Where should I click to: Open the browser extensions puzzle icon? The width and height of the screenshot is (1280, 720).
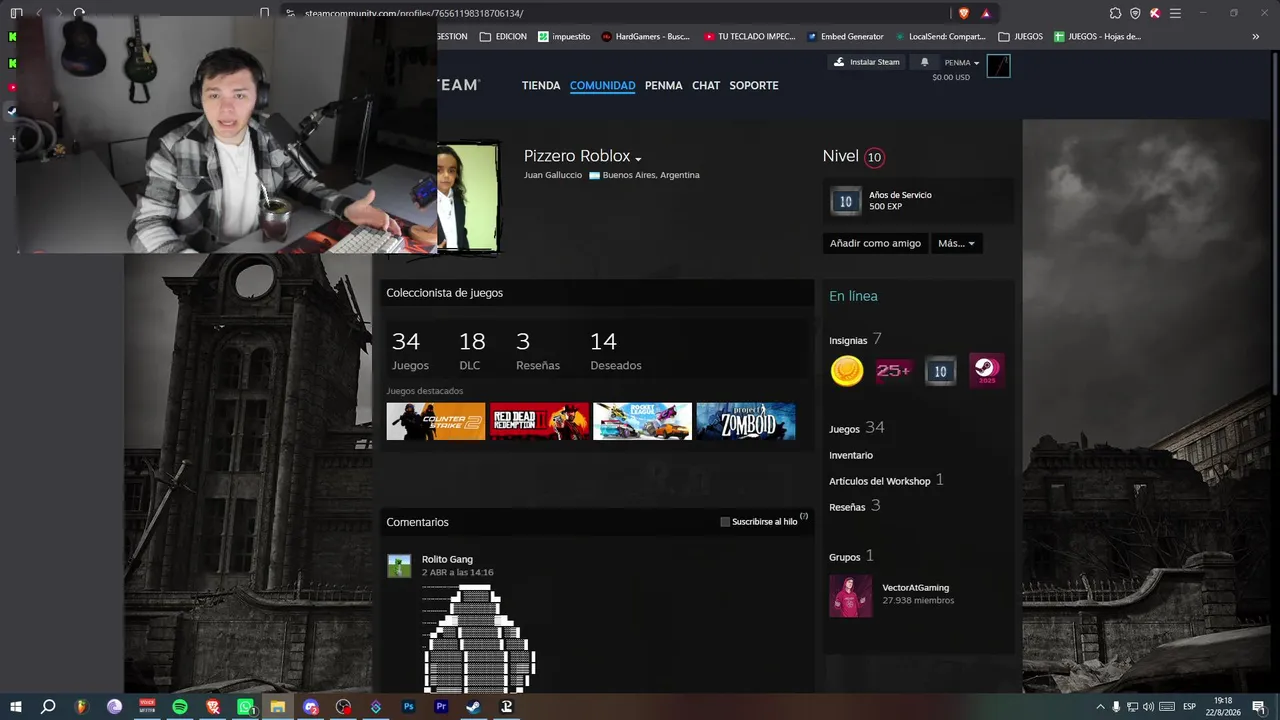1115,13
